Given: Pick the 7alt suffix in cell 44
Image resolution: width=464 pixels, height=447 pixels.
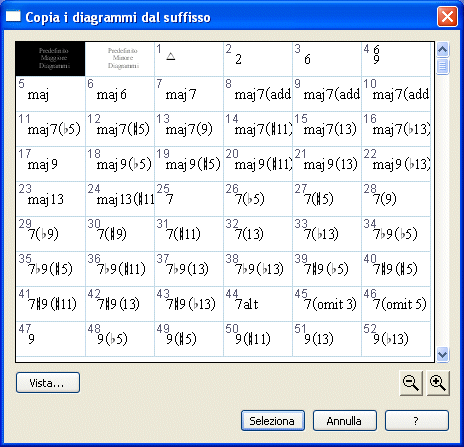Looking at the screenshot, I should click(258, 304).
